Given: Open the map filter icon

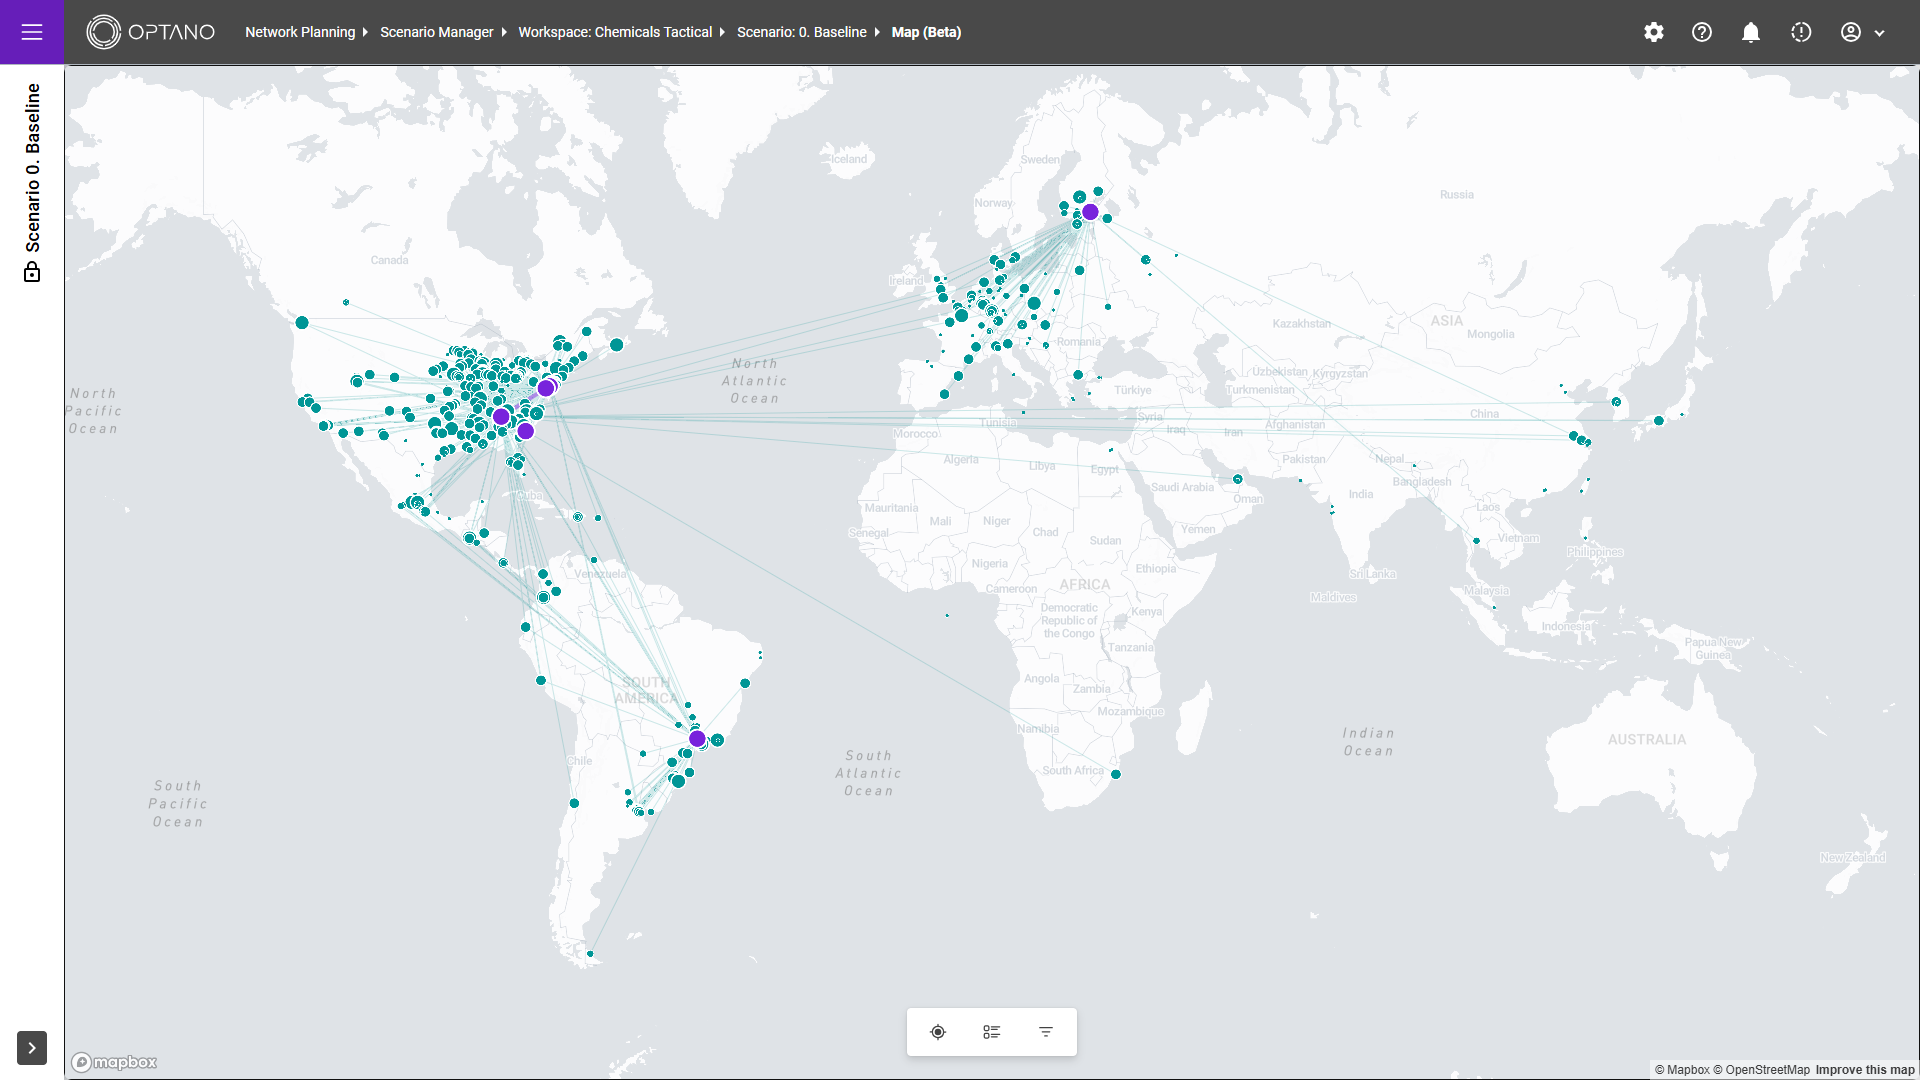Looking at the screenshot, I should (1046, 1032).
